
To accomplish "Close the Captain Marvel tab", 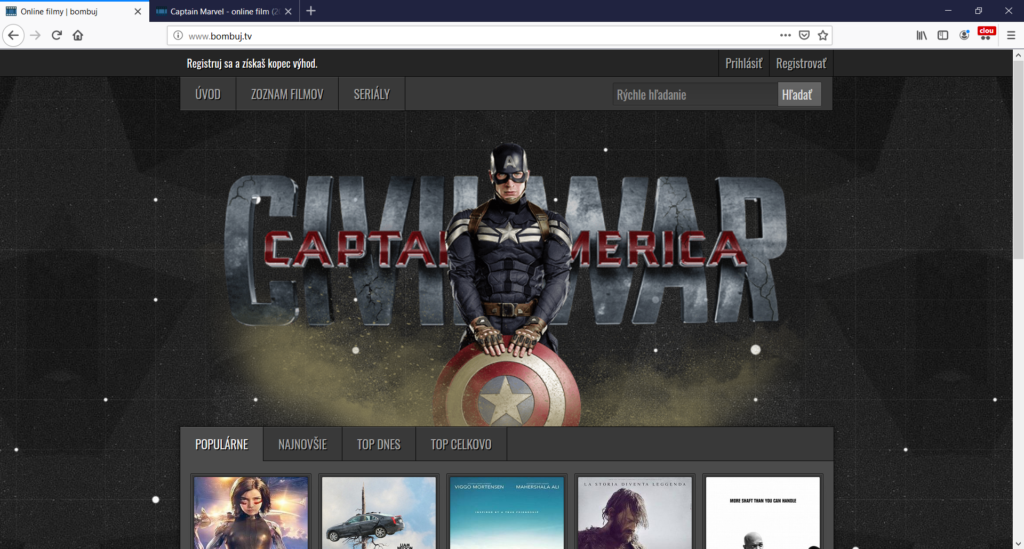I will pos(288,12).
